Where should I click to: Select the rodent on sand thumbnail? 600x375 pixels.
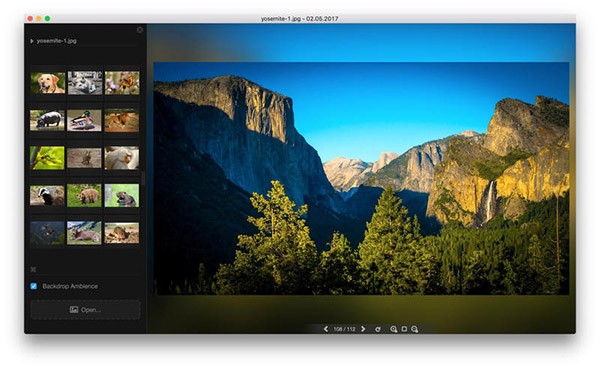point(122,233)
